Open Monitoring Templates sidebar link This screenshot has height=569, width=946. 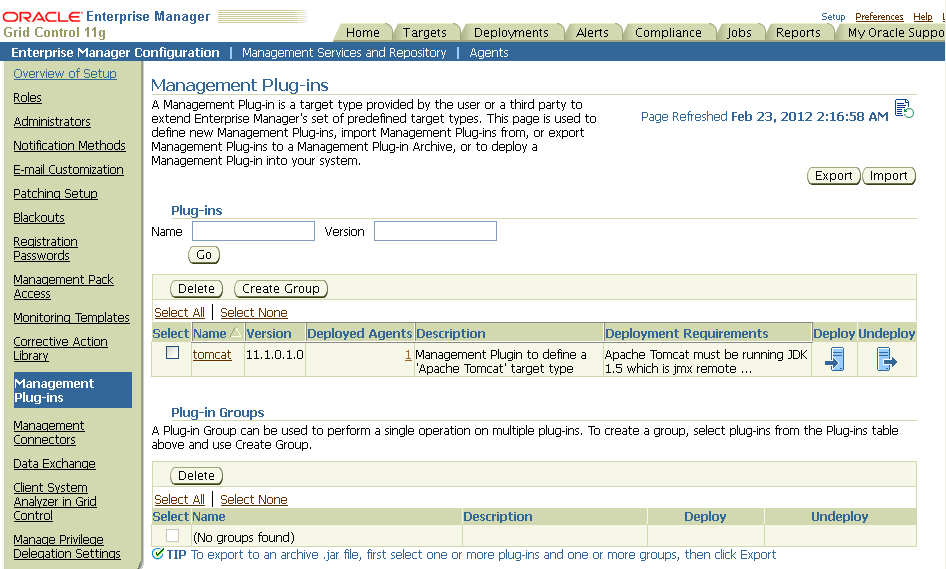pos(71,317)
